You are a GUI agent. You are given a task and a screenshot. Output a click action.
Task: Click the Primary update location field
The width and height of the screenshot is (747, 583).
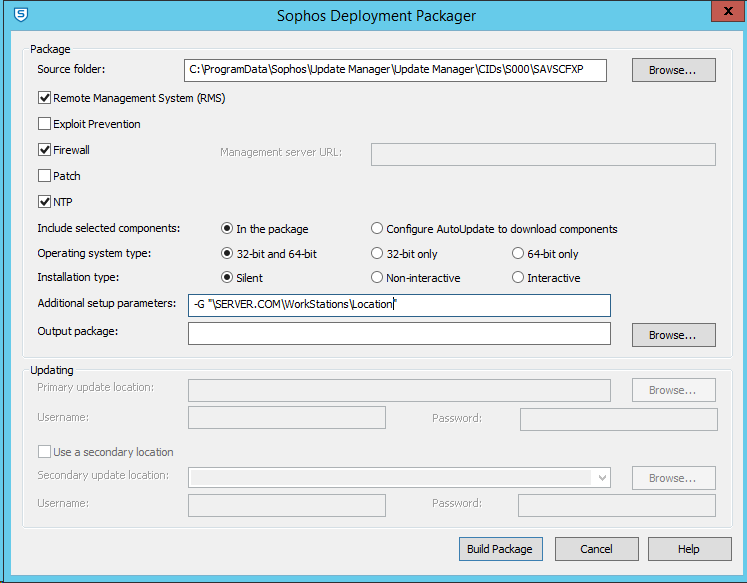coord(399,391)
